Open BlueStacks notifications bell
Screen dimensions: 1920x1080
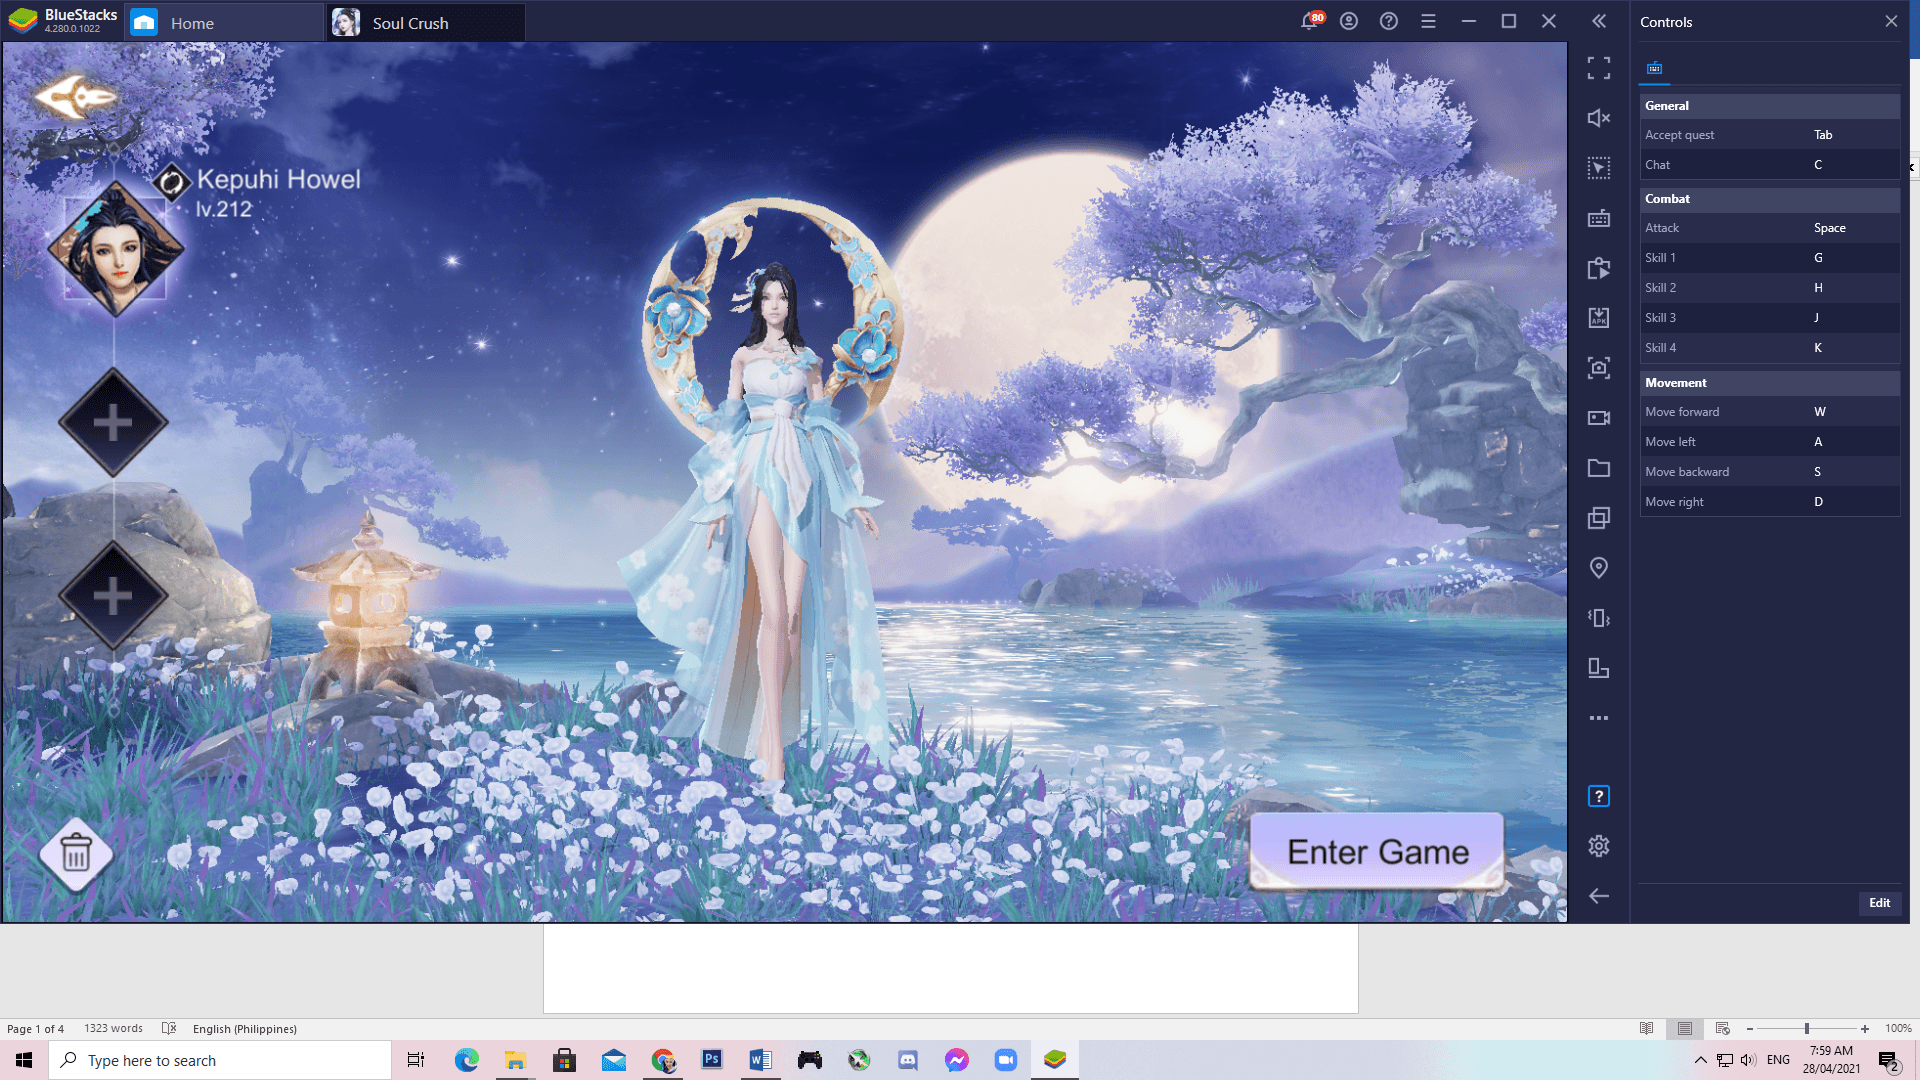click(x=1310, y=21)
